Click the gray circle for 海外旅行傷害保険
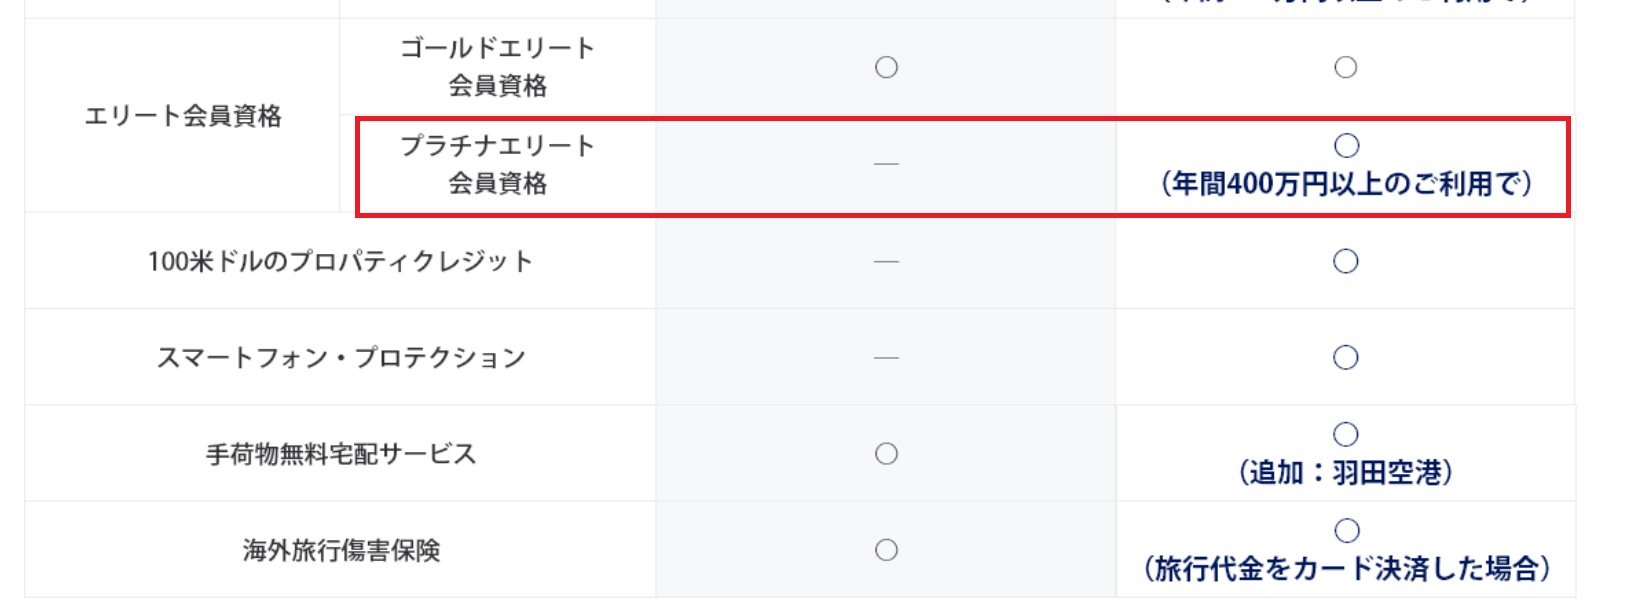The width and height of the screenshot is (1625, 612). tap(886, 550)
